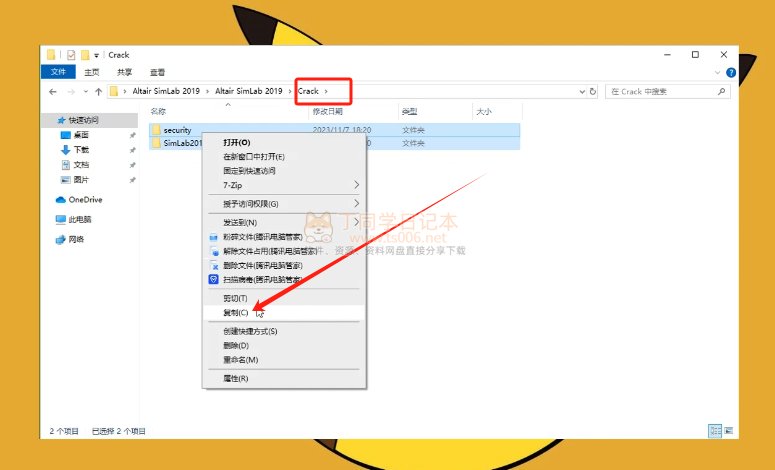Open 文档 in navigation pane
Screen dimensions: 775x470
82,165
